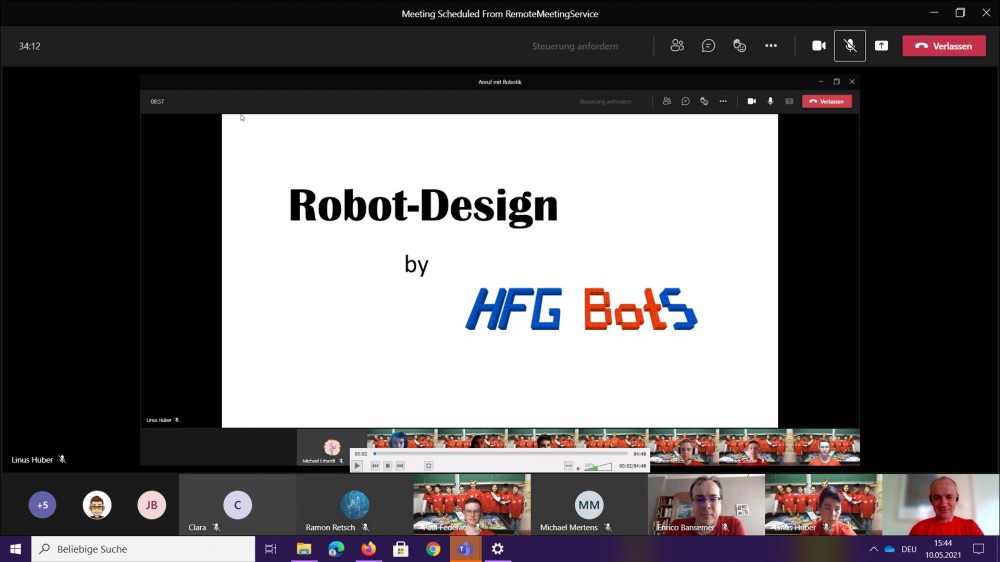Expand the +5 additional participants overflow
The width and height of the screenshot is (1000, 562).
click(x=42, y=505)
